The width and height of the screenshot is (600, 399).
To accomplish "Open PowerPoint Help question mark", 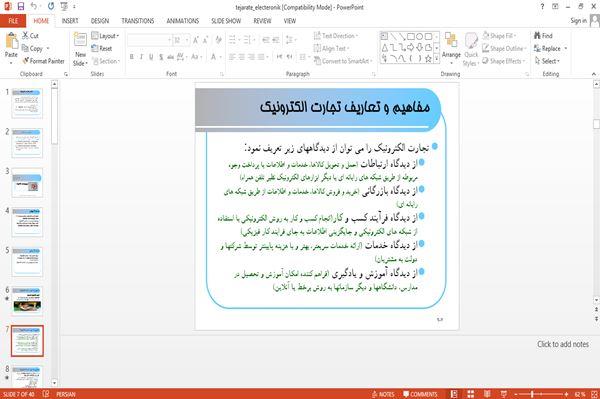I will pos(542,6).
